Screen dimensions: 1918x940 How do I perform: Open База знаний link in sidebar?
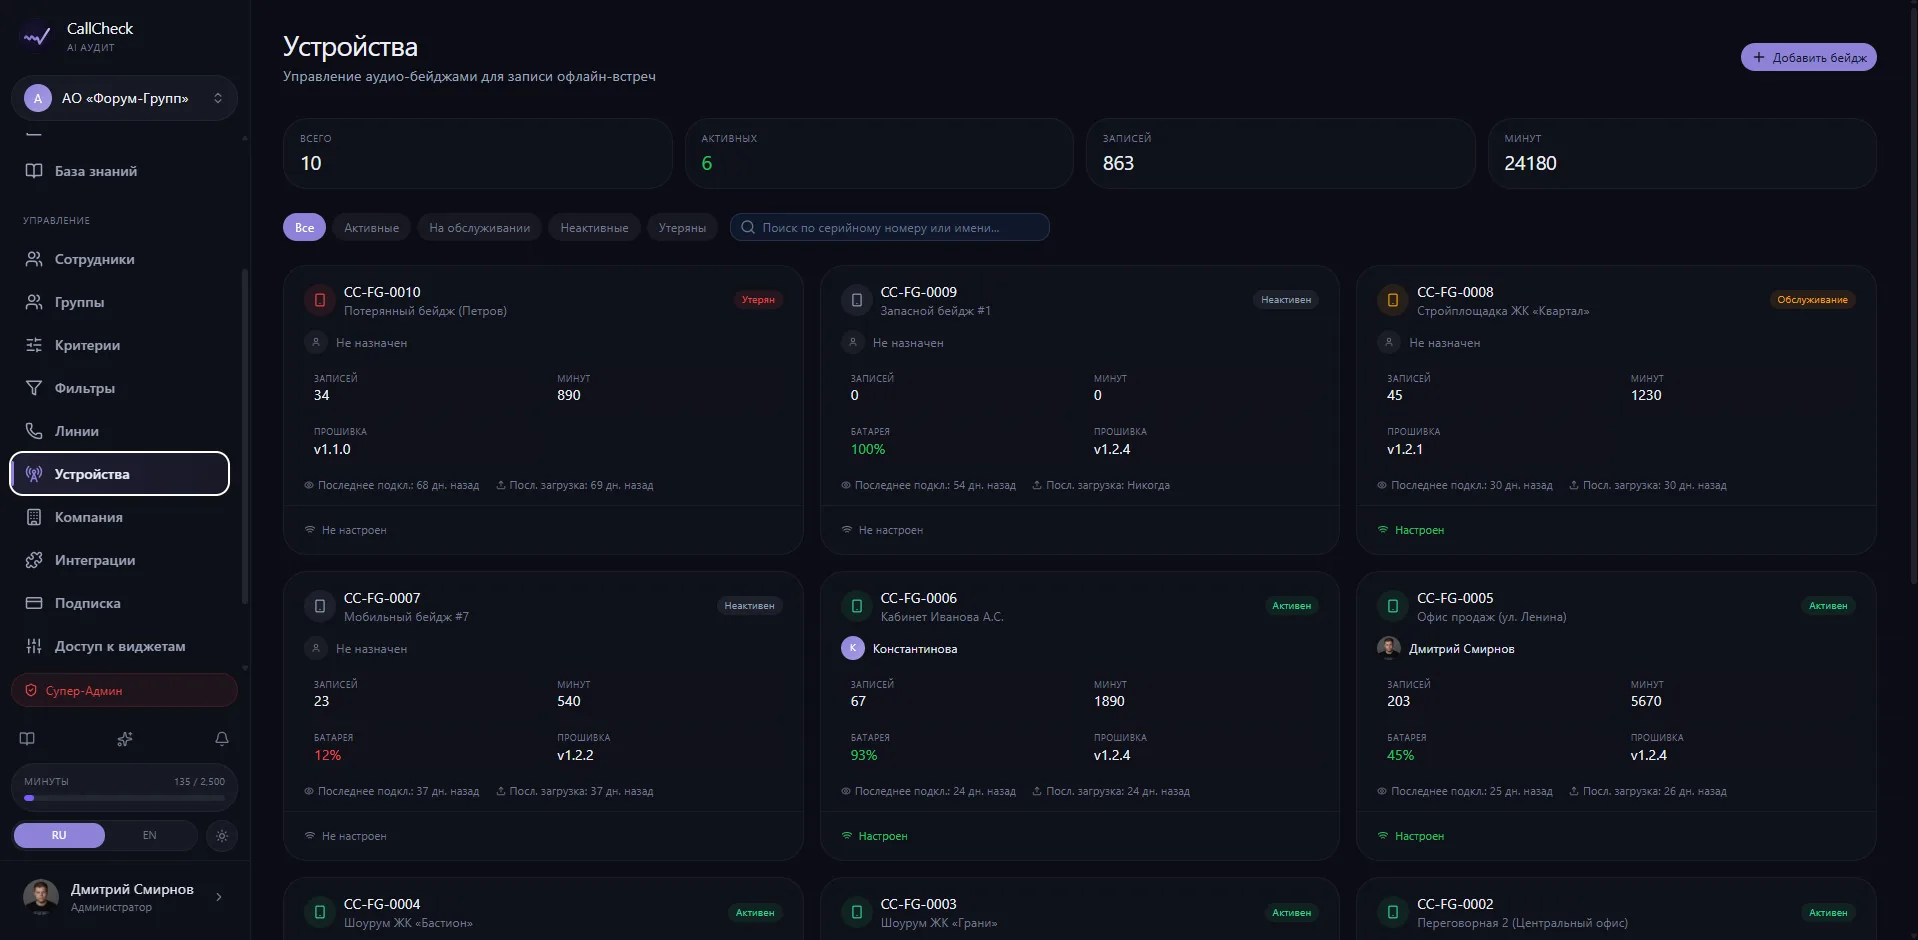[x=120, y=171]
